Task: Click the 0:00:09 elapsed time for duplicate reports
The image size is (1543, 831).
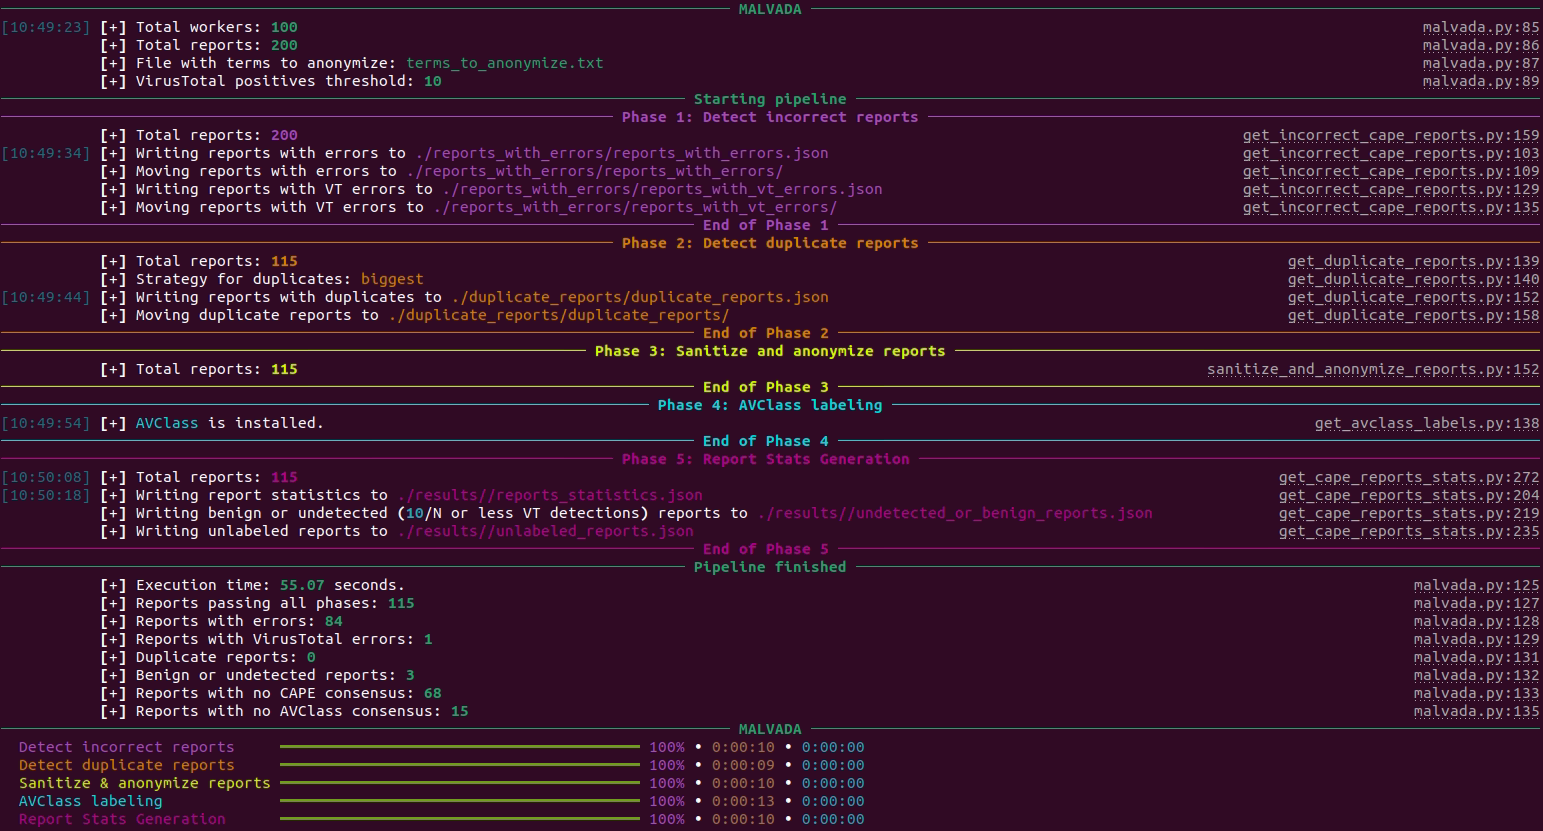Action: point(743,765)
